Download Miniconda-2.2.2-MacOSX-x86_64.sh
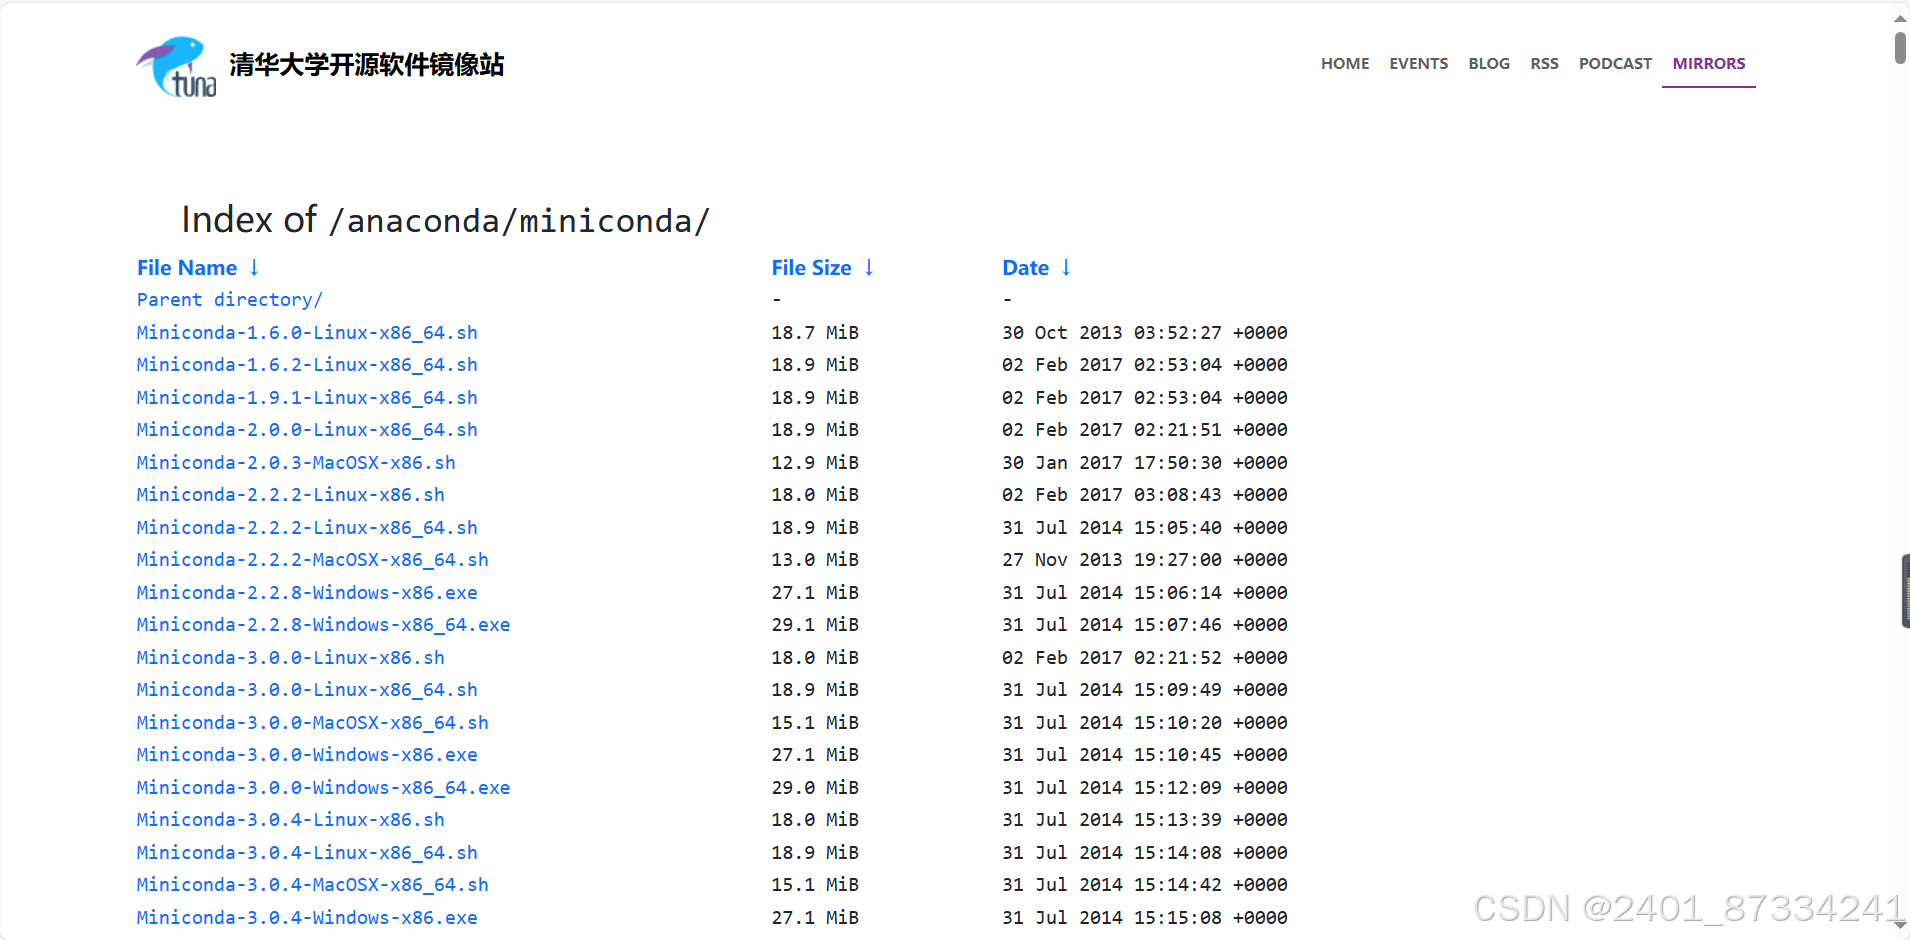The height and width of the screenshot is (940, 1910). click(x=313, y=560)
